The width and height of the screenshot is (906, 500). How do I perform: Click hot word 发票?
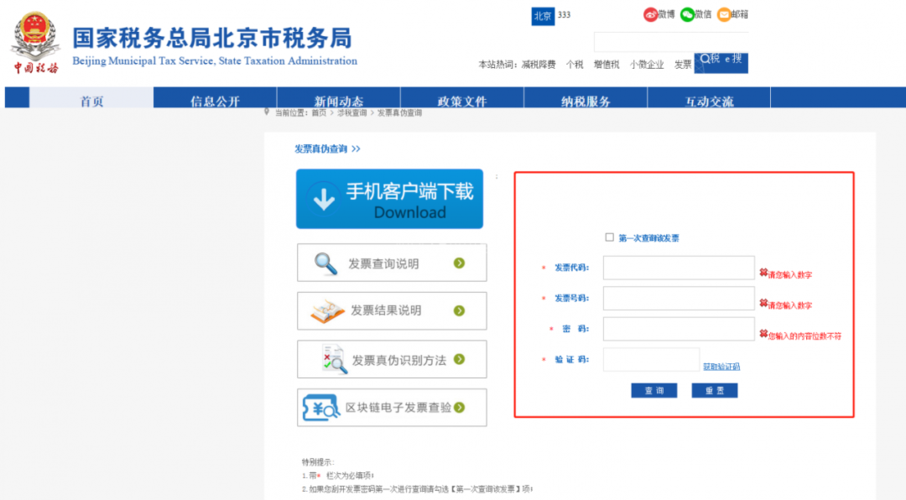coord(683,65)
